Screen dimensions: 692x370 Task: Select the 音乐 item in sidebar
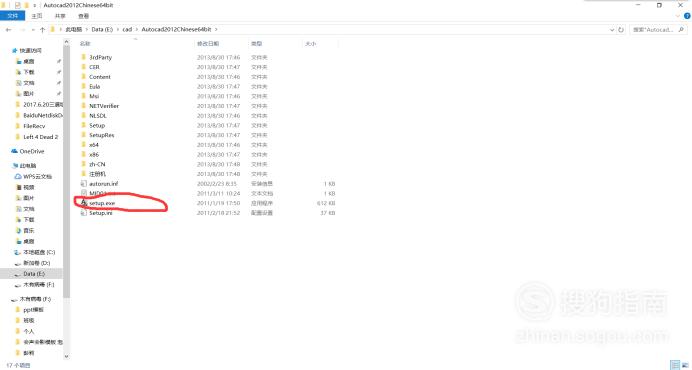click(x=29, y=230)
